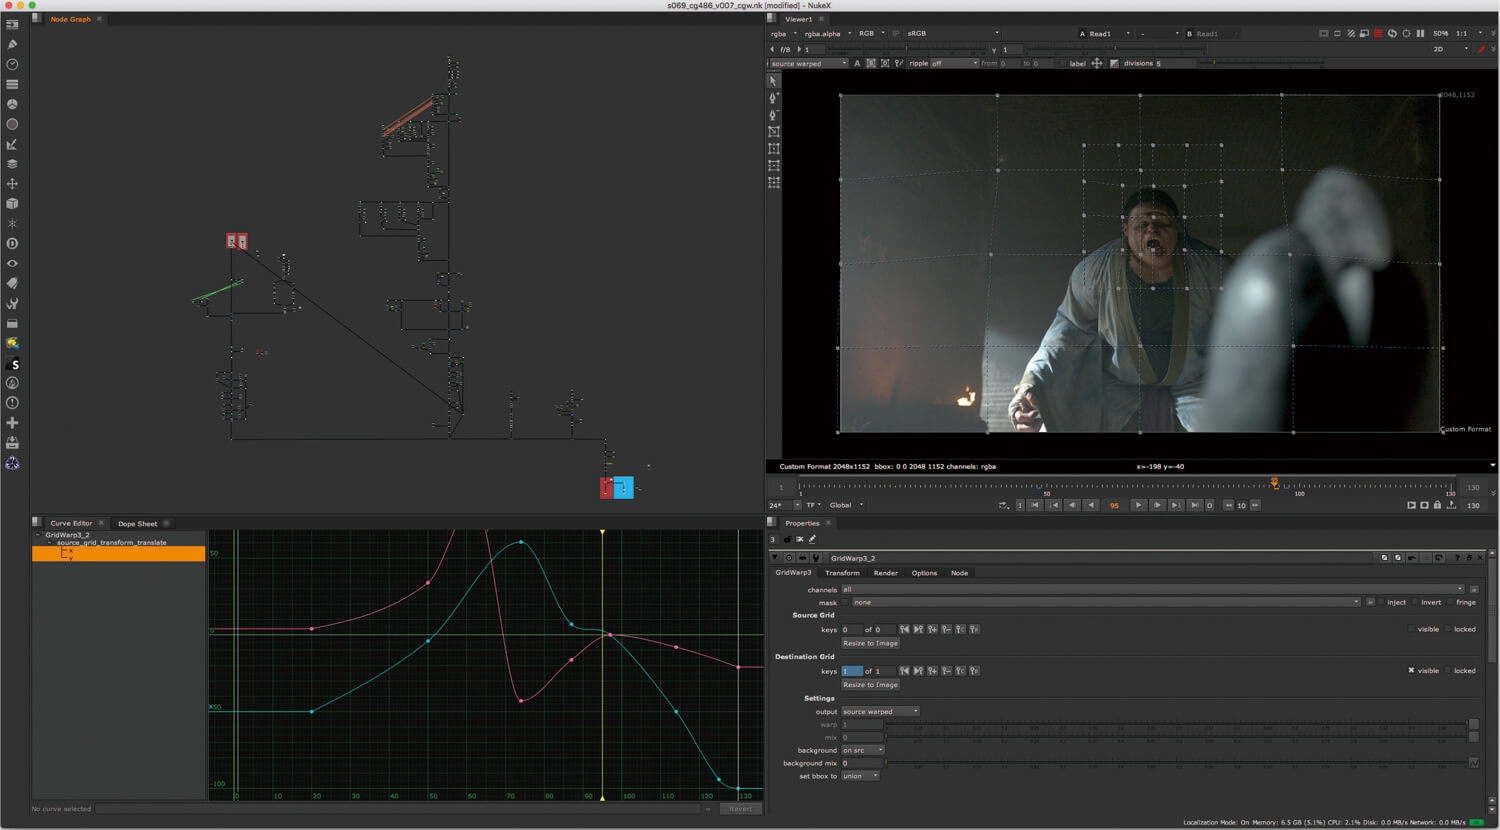Viewport: 1500px width, 830px height.
Task: Click the background mix curve animation button
Action: tap(1473, 763)
